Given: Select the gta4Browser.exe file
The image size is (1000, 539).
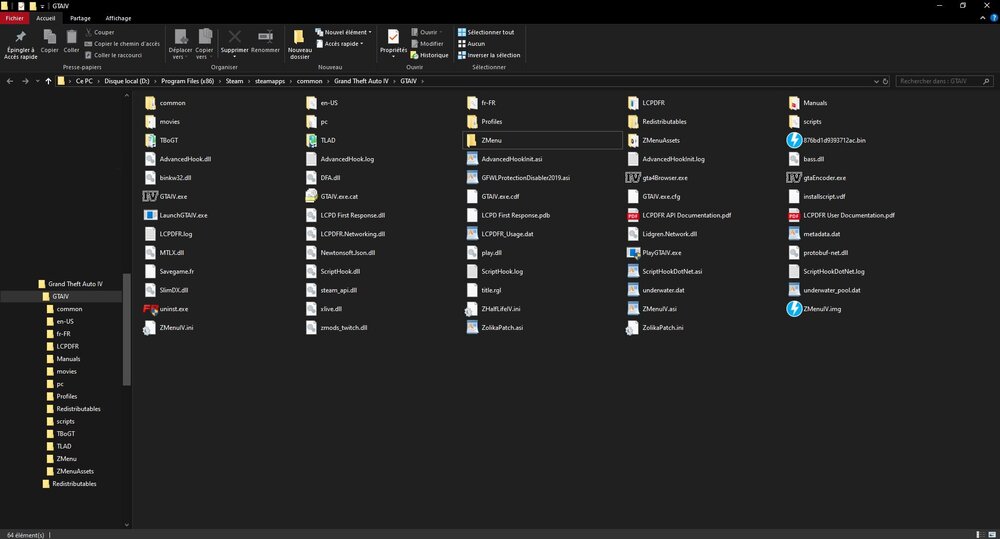Looking at the screenshot, I should click(657, 178).
